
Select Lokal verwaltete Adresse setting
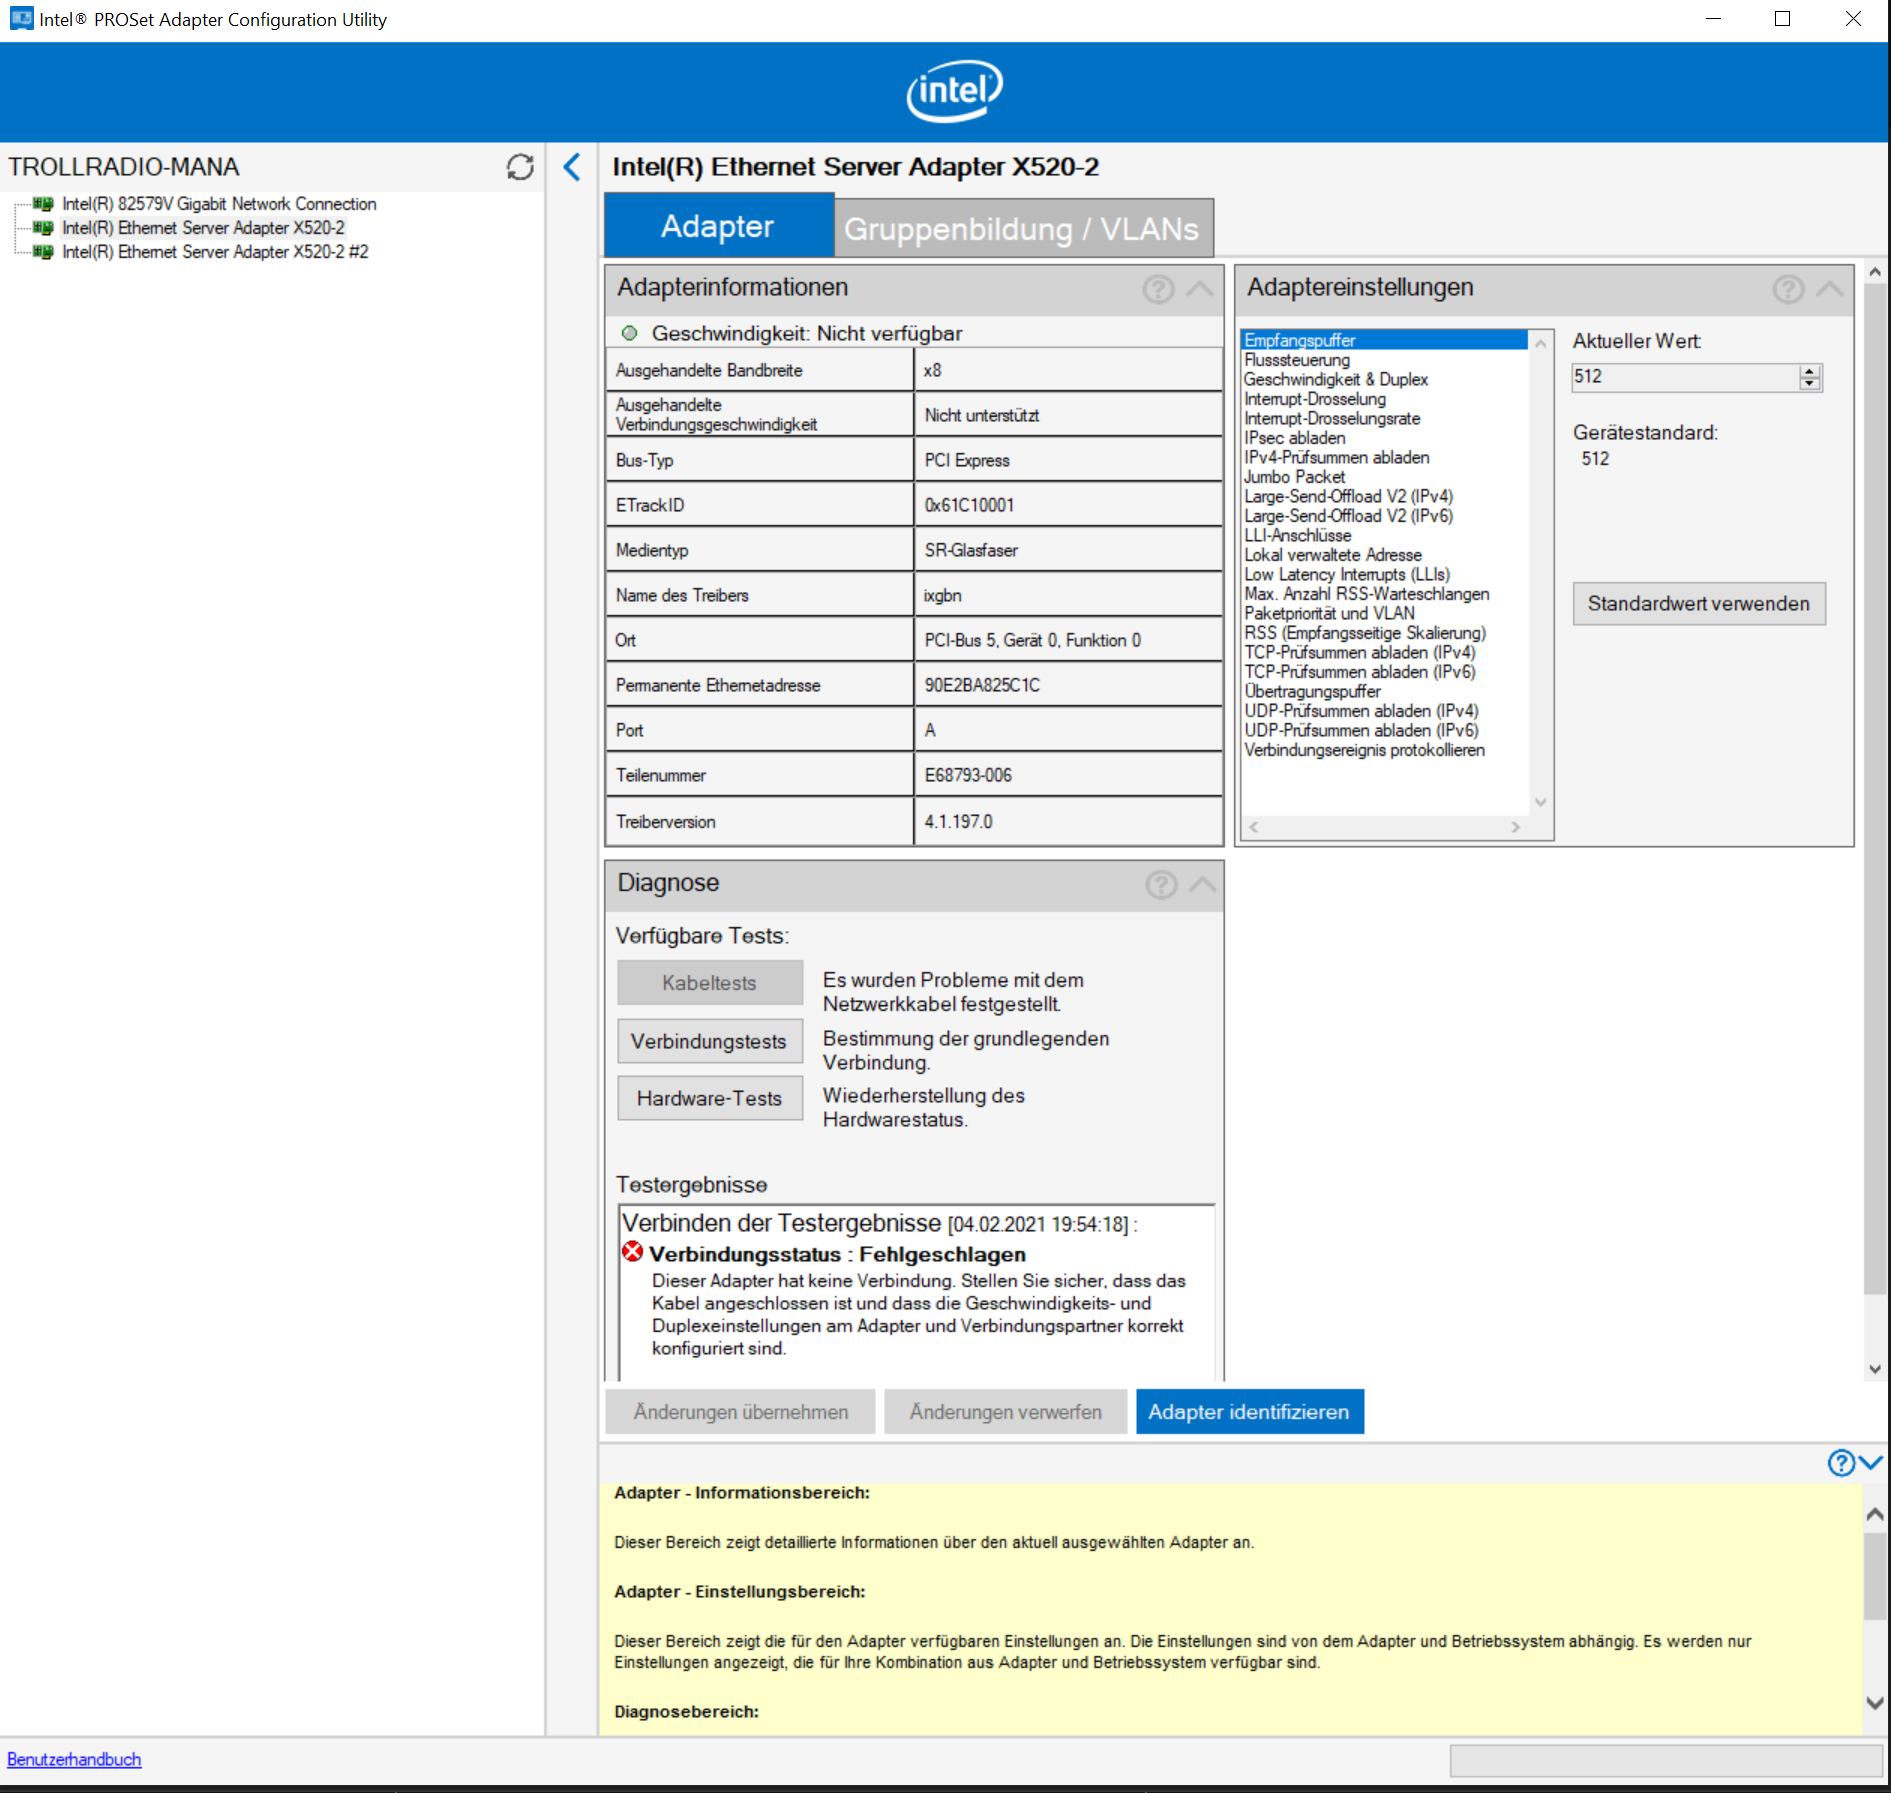pos(1333,555)
